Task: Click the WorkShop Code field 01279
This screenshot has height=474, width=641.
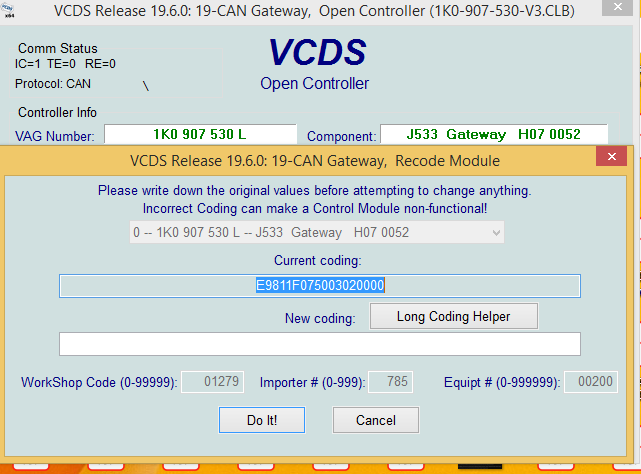Action: (x=213, y=382)
